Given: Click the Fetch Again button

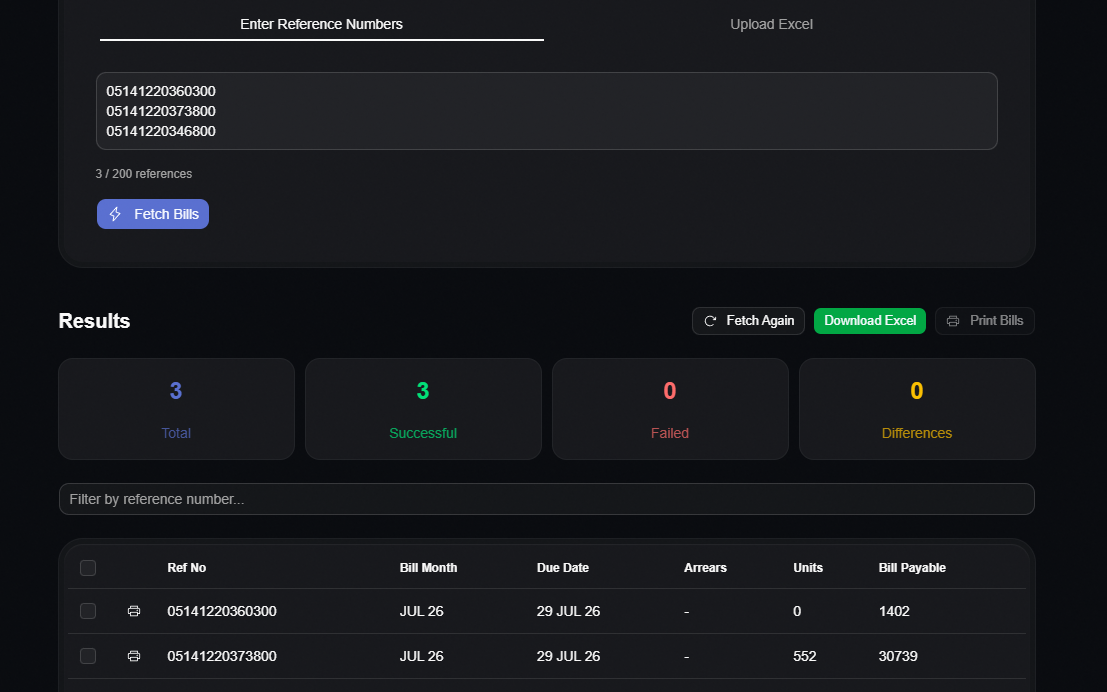Looking at the screenshot, I should [748, 321].
